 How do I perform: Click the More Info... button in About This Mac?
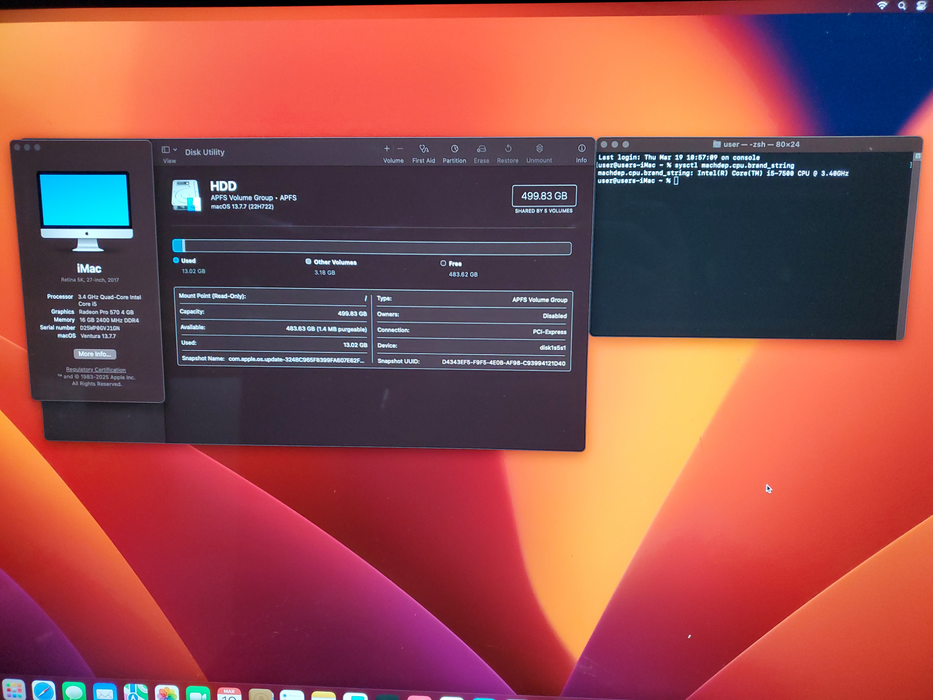click(x=95, y=354)
